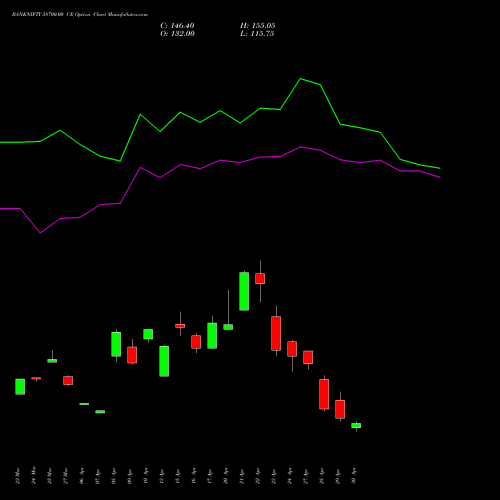
Task: Click the '29 Apr' date axis label
Action: pyautogui.click(x=338, y=476)
